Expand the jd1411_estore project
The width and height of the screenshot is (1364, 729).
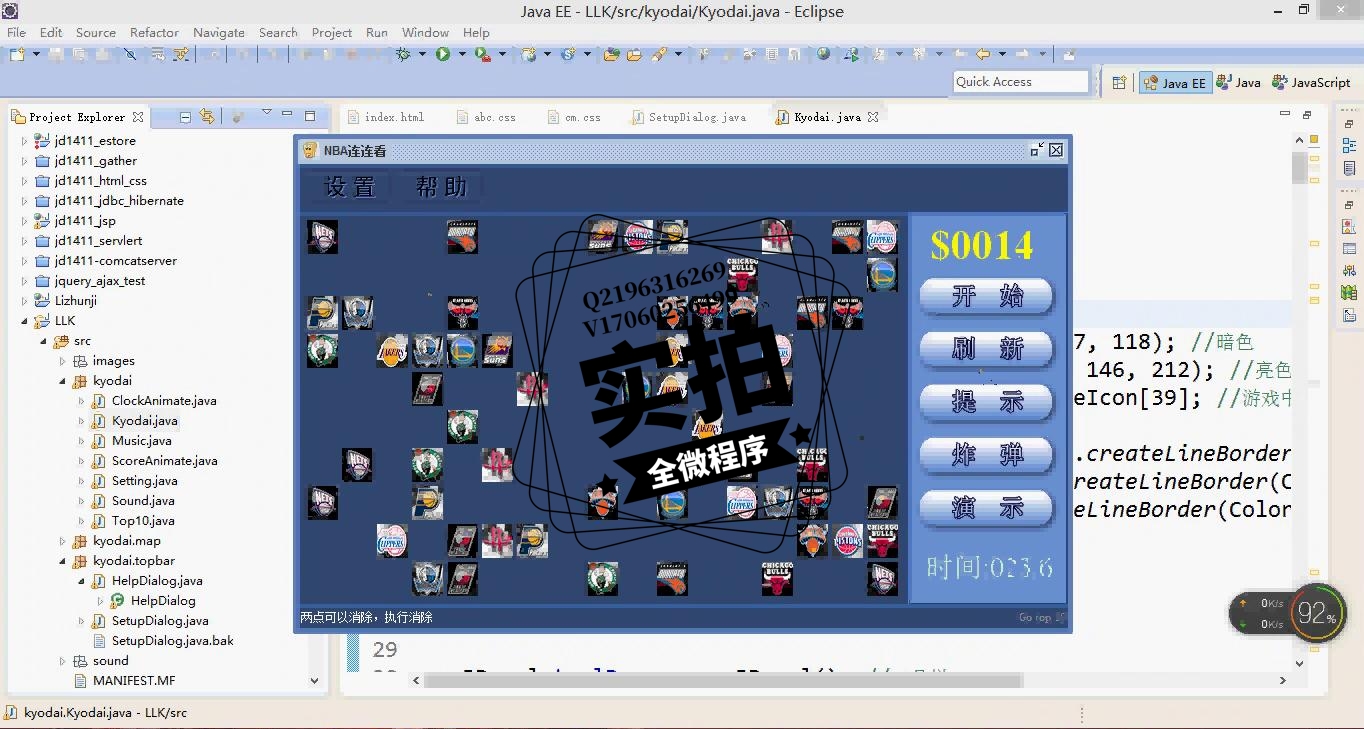pos(25,141)
